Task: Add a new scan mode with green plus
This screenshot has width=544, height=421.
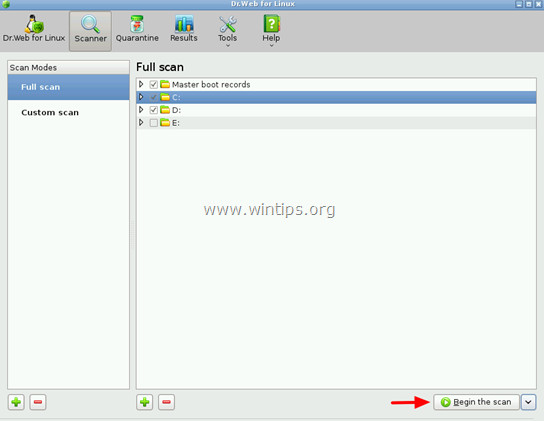Action: pyautogui.click(x=16, y=402)
